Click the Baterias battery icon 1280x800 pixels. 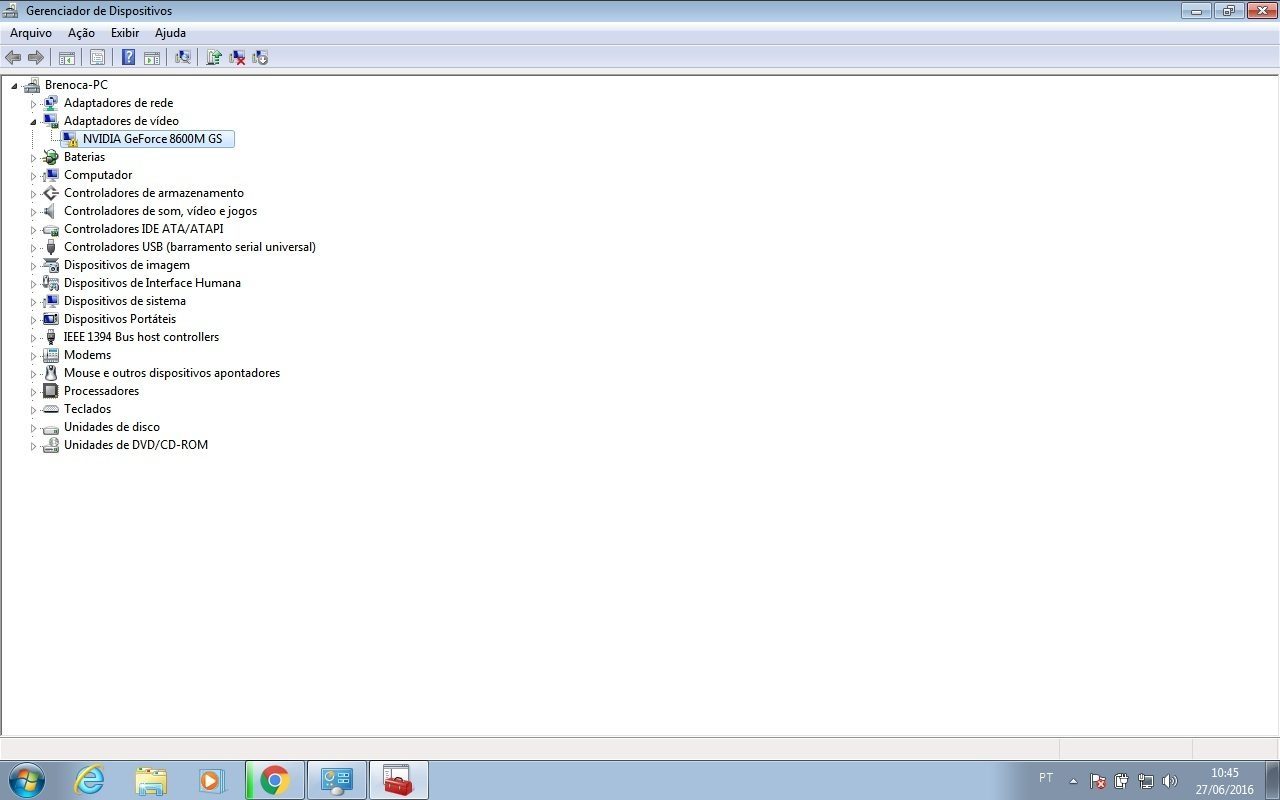51,157
